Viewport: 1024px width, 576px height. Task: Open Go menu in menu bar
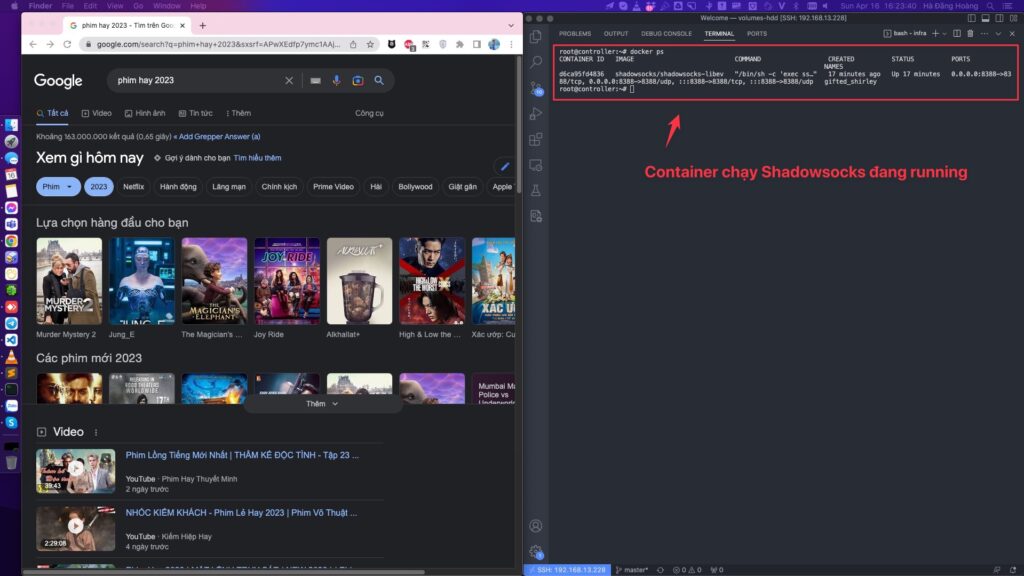coord(138,6)
